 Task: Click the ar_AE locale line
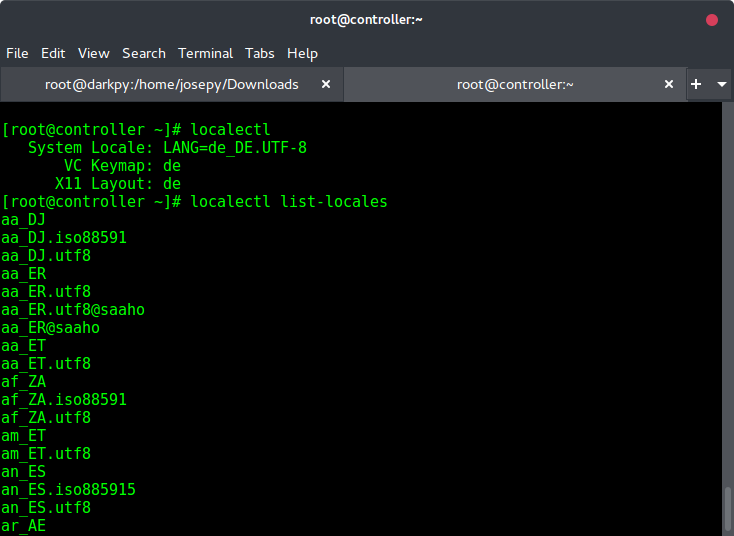pyautogui.click(x=23, y=526)
